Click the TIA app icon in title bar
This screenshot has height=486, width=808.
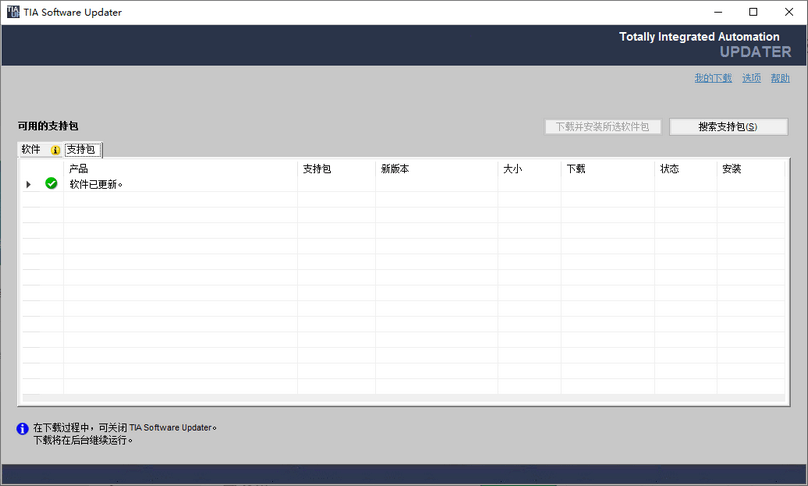[13, 12]
